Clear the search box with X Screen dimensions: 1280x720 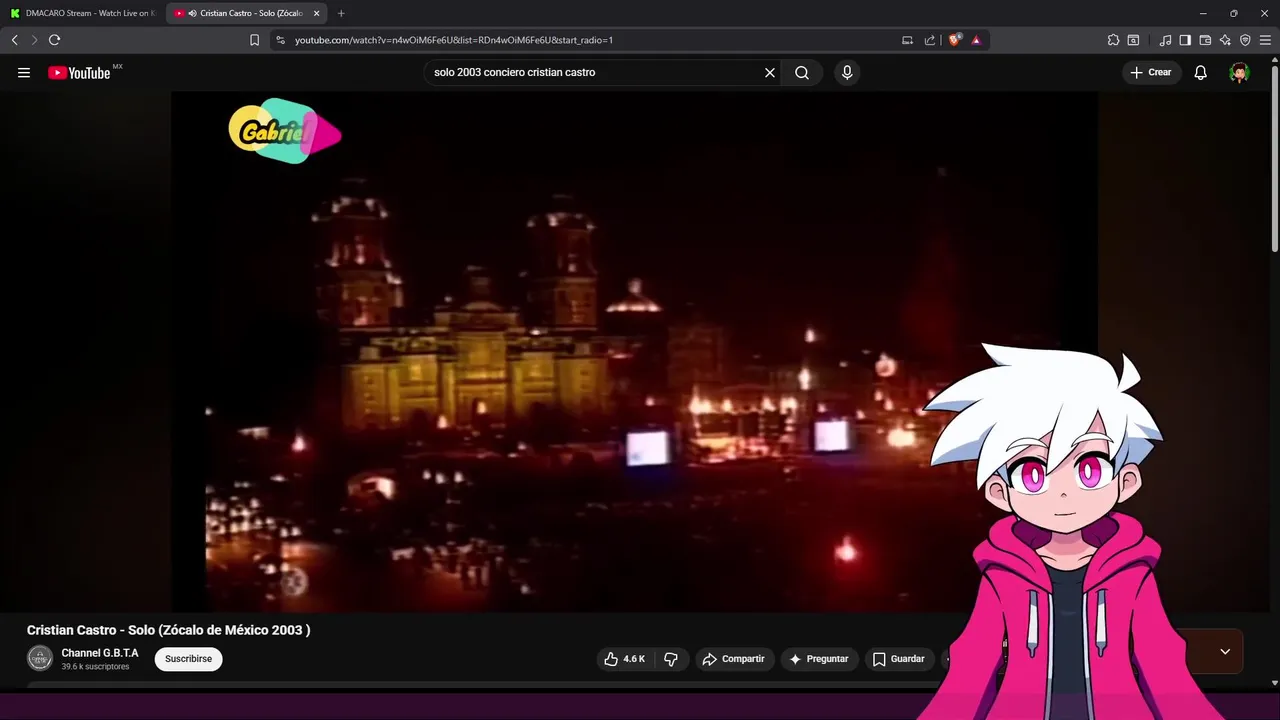770,72
